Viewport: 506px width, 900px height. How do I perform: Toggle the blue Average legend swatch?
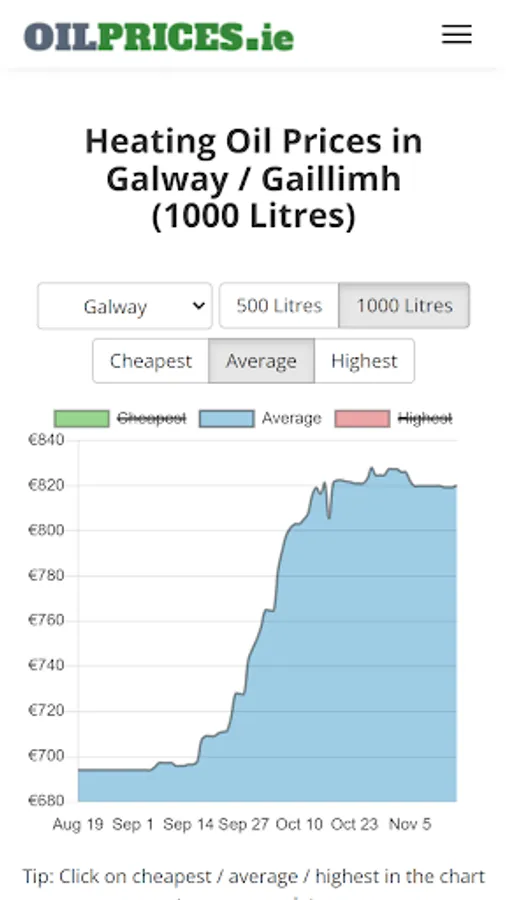(227, 418)
